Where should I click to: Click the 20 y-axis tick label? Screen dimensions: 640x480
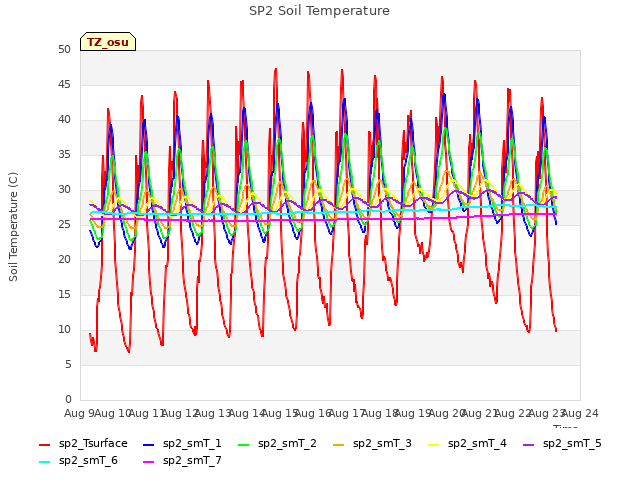(x=64, y=260)
